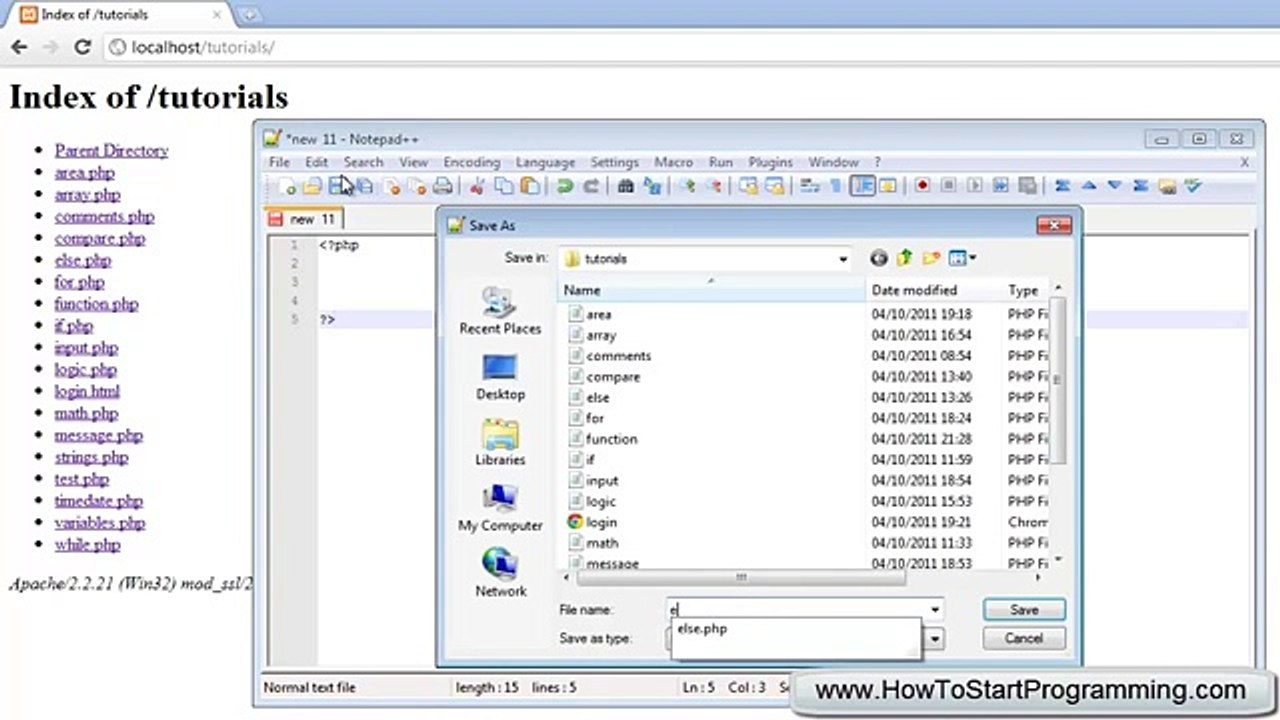This screenshot has height=720, width=1280.
Task: Click Network in dialog sidebar
Action: [x=500, y=574]
